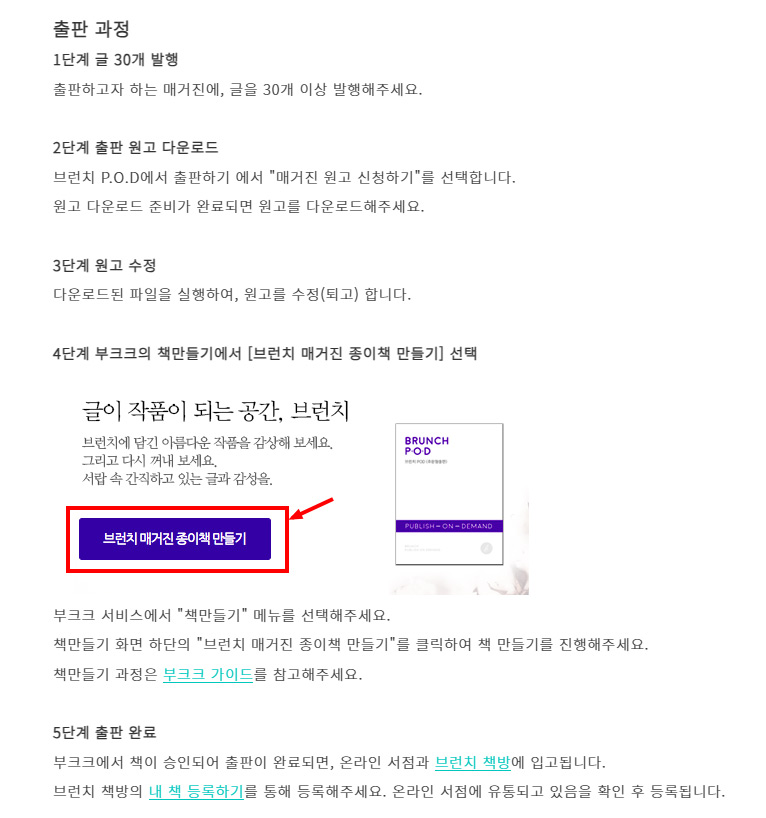Click the sentence about 매거진 원고 신청하기

click(x=284, y=177)
